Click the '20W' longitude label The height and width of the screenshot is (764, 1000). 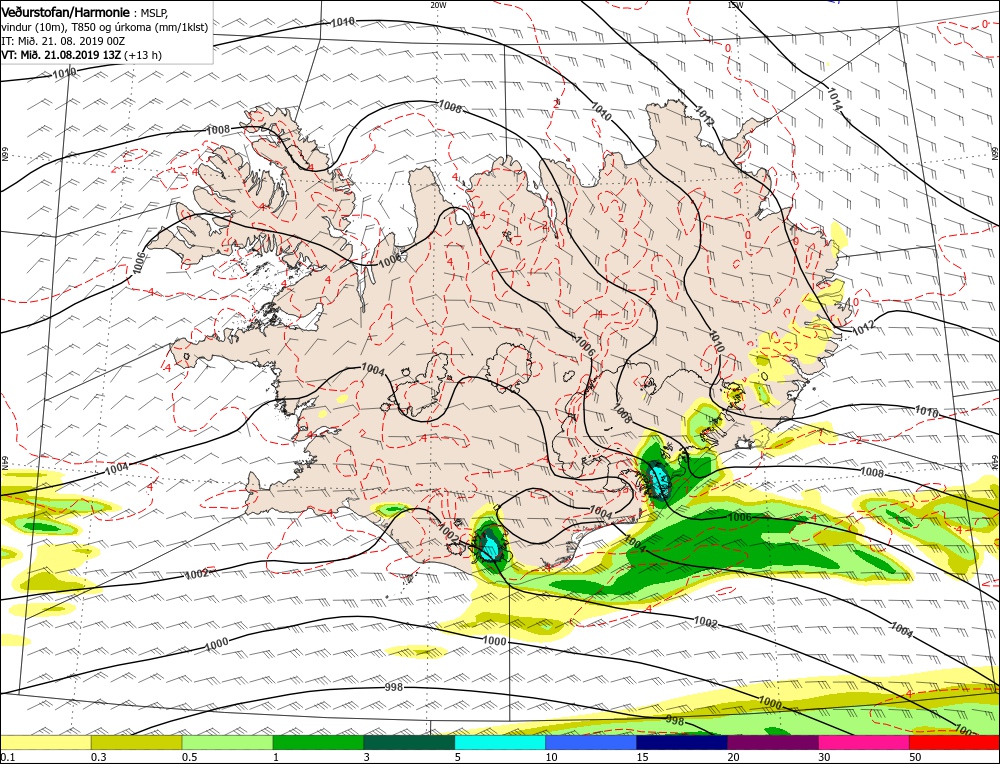[x=438, y=4]
